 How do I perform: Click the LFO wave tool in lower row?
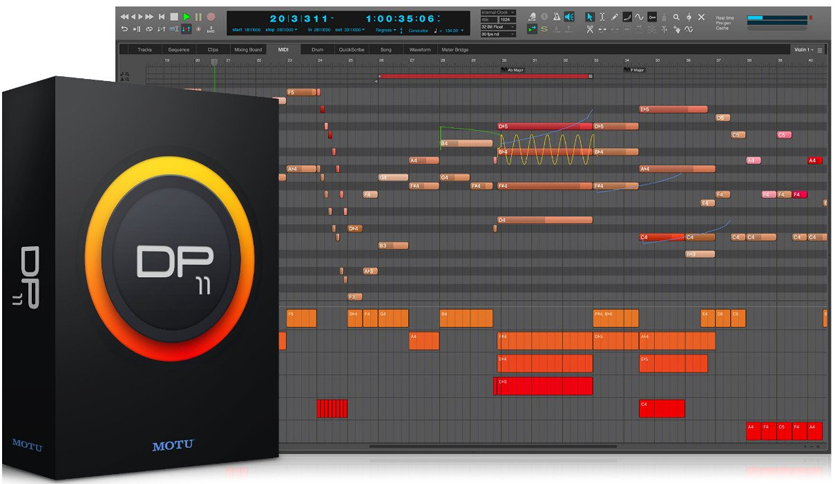click(x=688, y=30)
